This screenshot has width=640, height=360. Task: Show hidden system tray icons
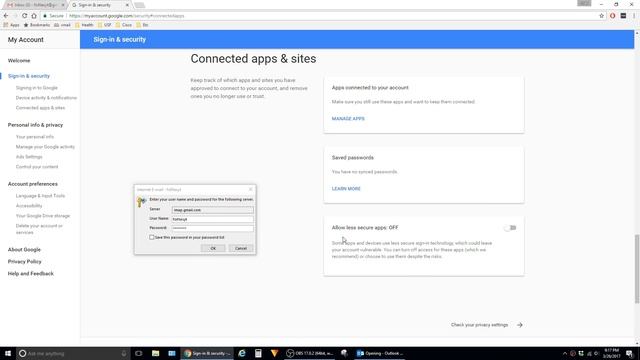565,353
